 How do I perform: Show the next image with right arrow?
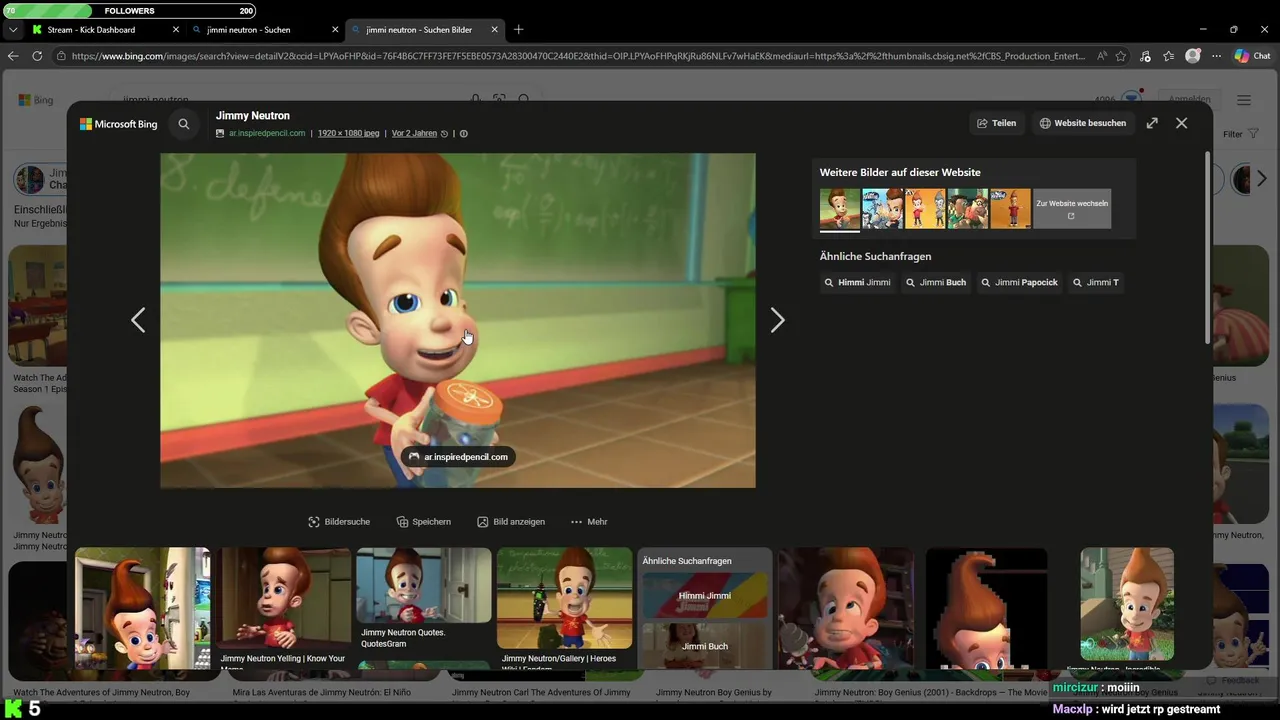pyautogui.click(x=777, y=320)
